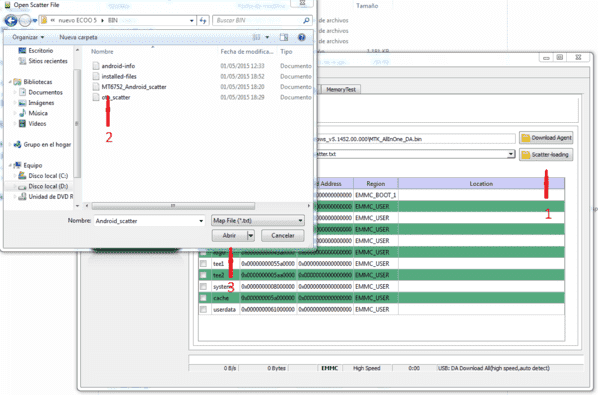
Task: Click the folder icon on the Download Agent button
Action: click(526, 138)
